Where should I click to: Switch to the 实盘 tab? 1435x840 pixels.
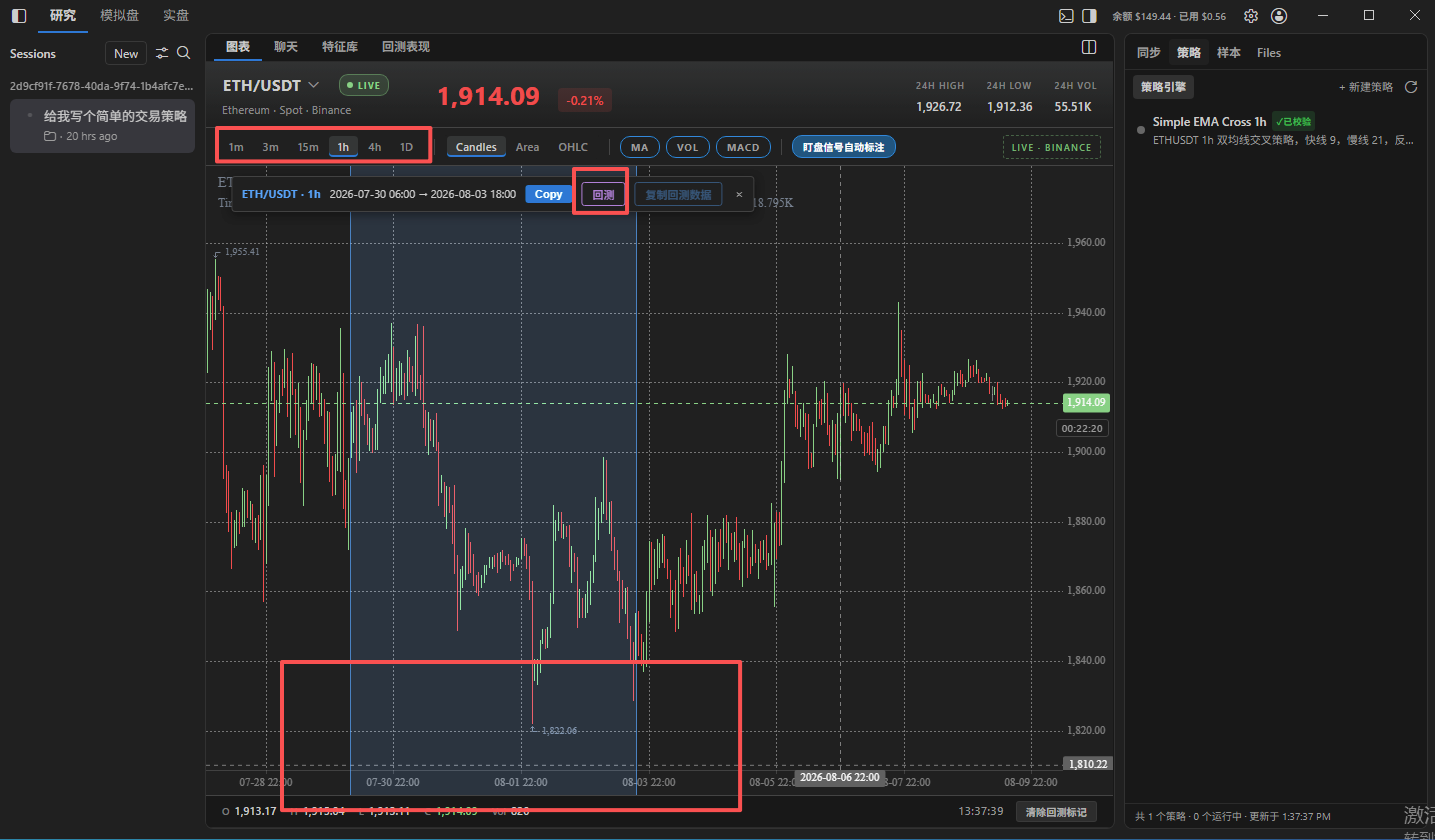[x=176, y=16]
